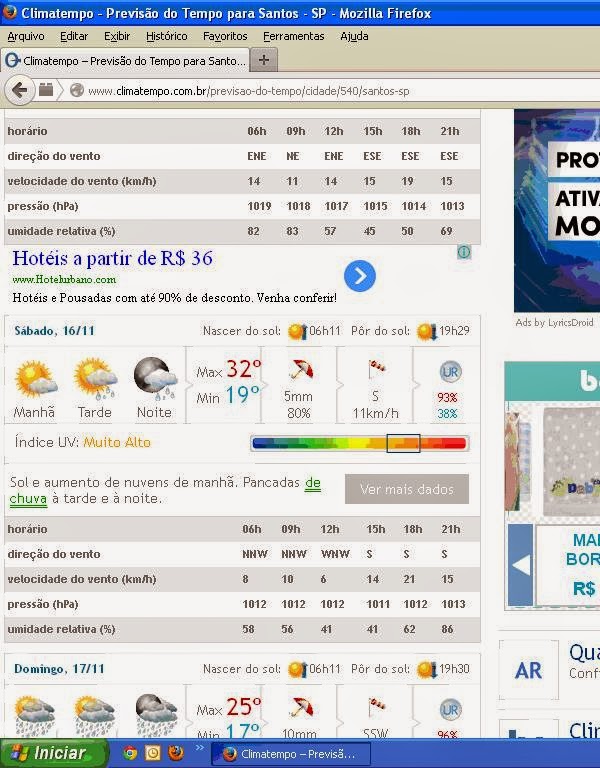Click Sunday's umbrella icon above 10mm
Image resolution: width=600 pixels, height=768 pixels.
[300, 708]
